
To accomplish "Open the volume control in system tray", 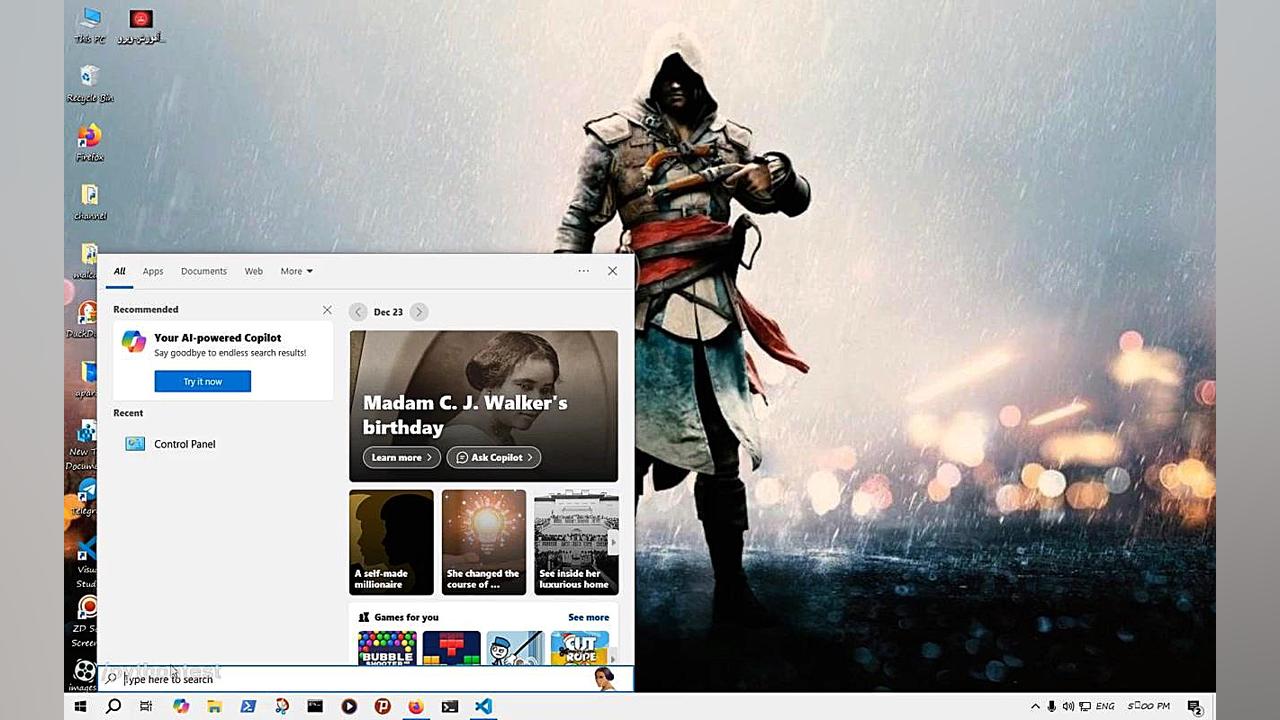I will coord(1068,706).
